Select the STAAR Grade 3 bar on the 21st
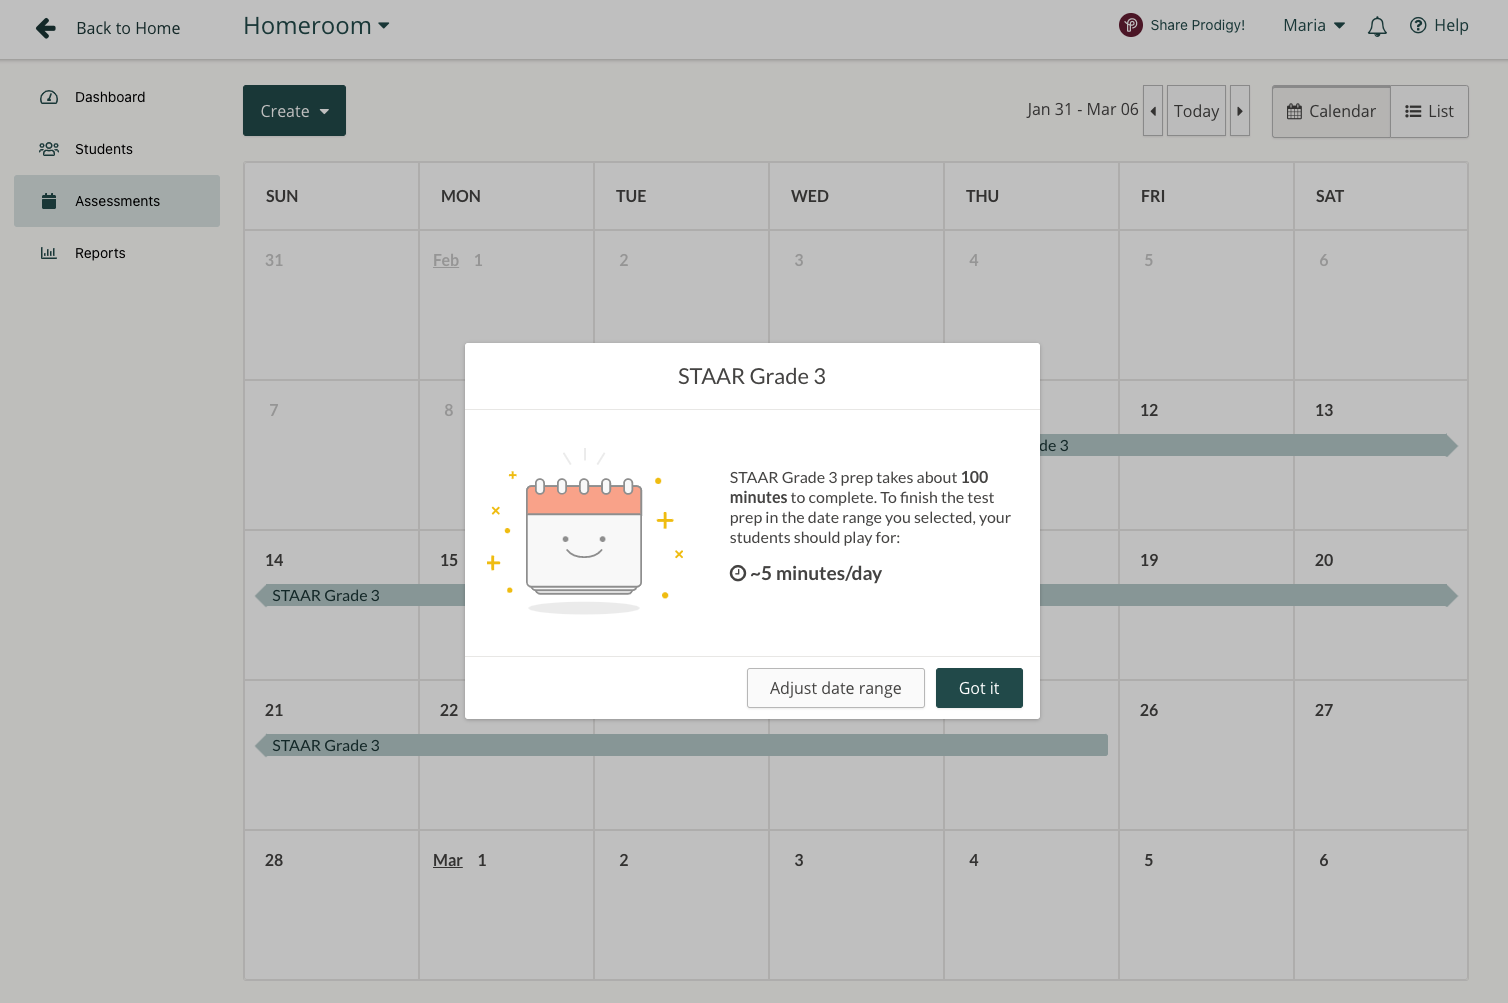The image size is (1508, 1003). click(x=326, y=746)
